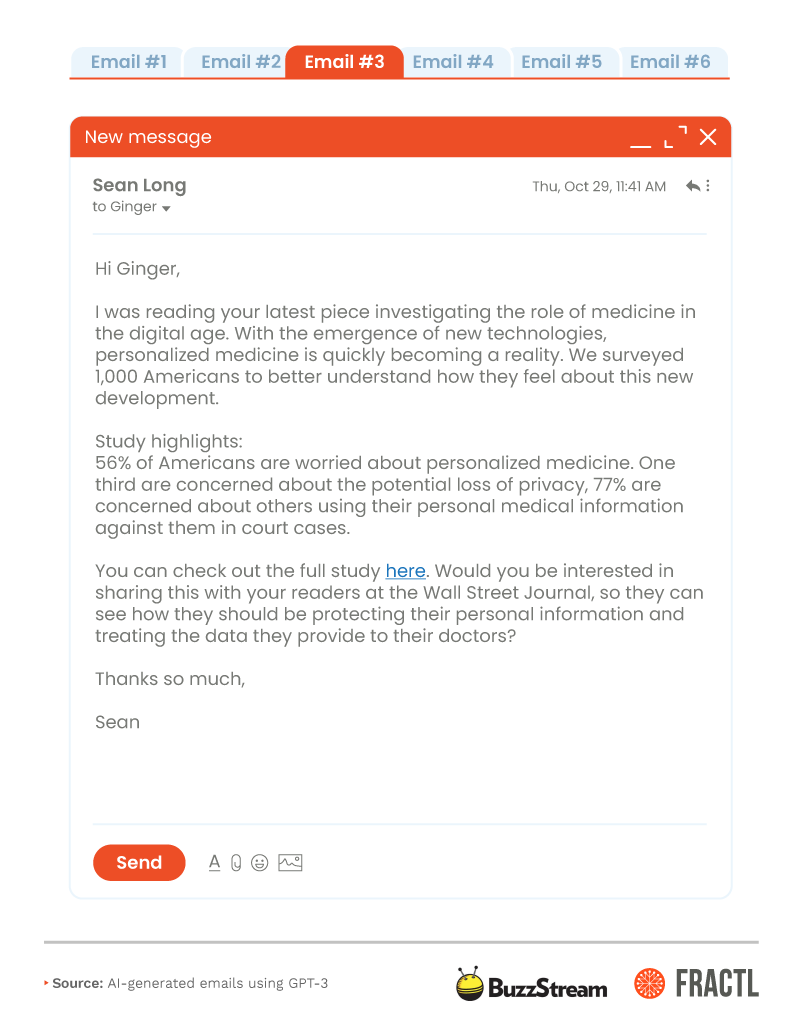Click the active Email #3 tab
The width and height of the screenshot is (801, 1022).
[x=344, y=62]
